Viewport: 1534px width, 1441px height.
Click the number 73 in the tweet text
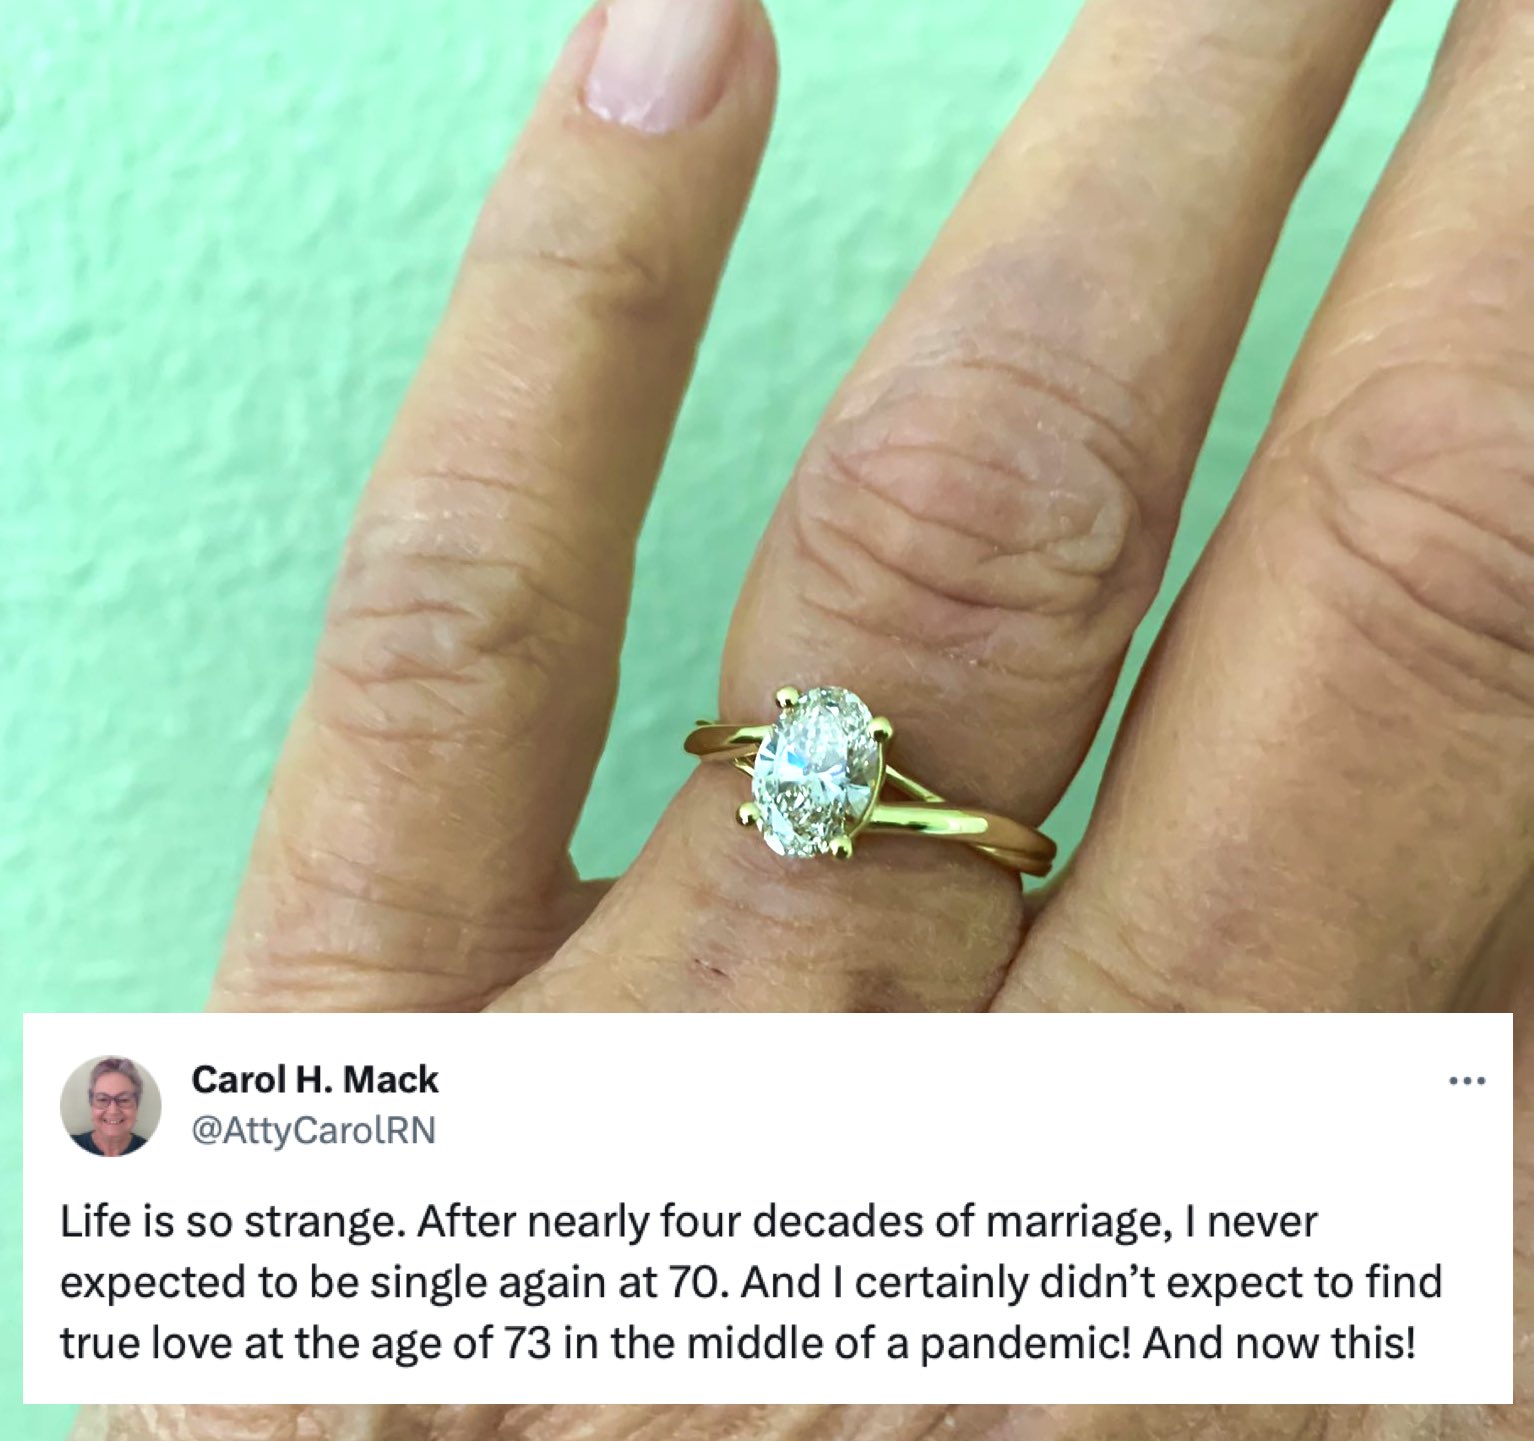[x=527, y=1344]
